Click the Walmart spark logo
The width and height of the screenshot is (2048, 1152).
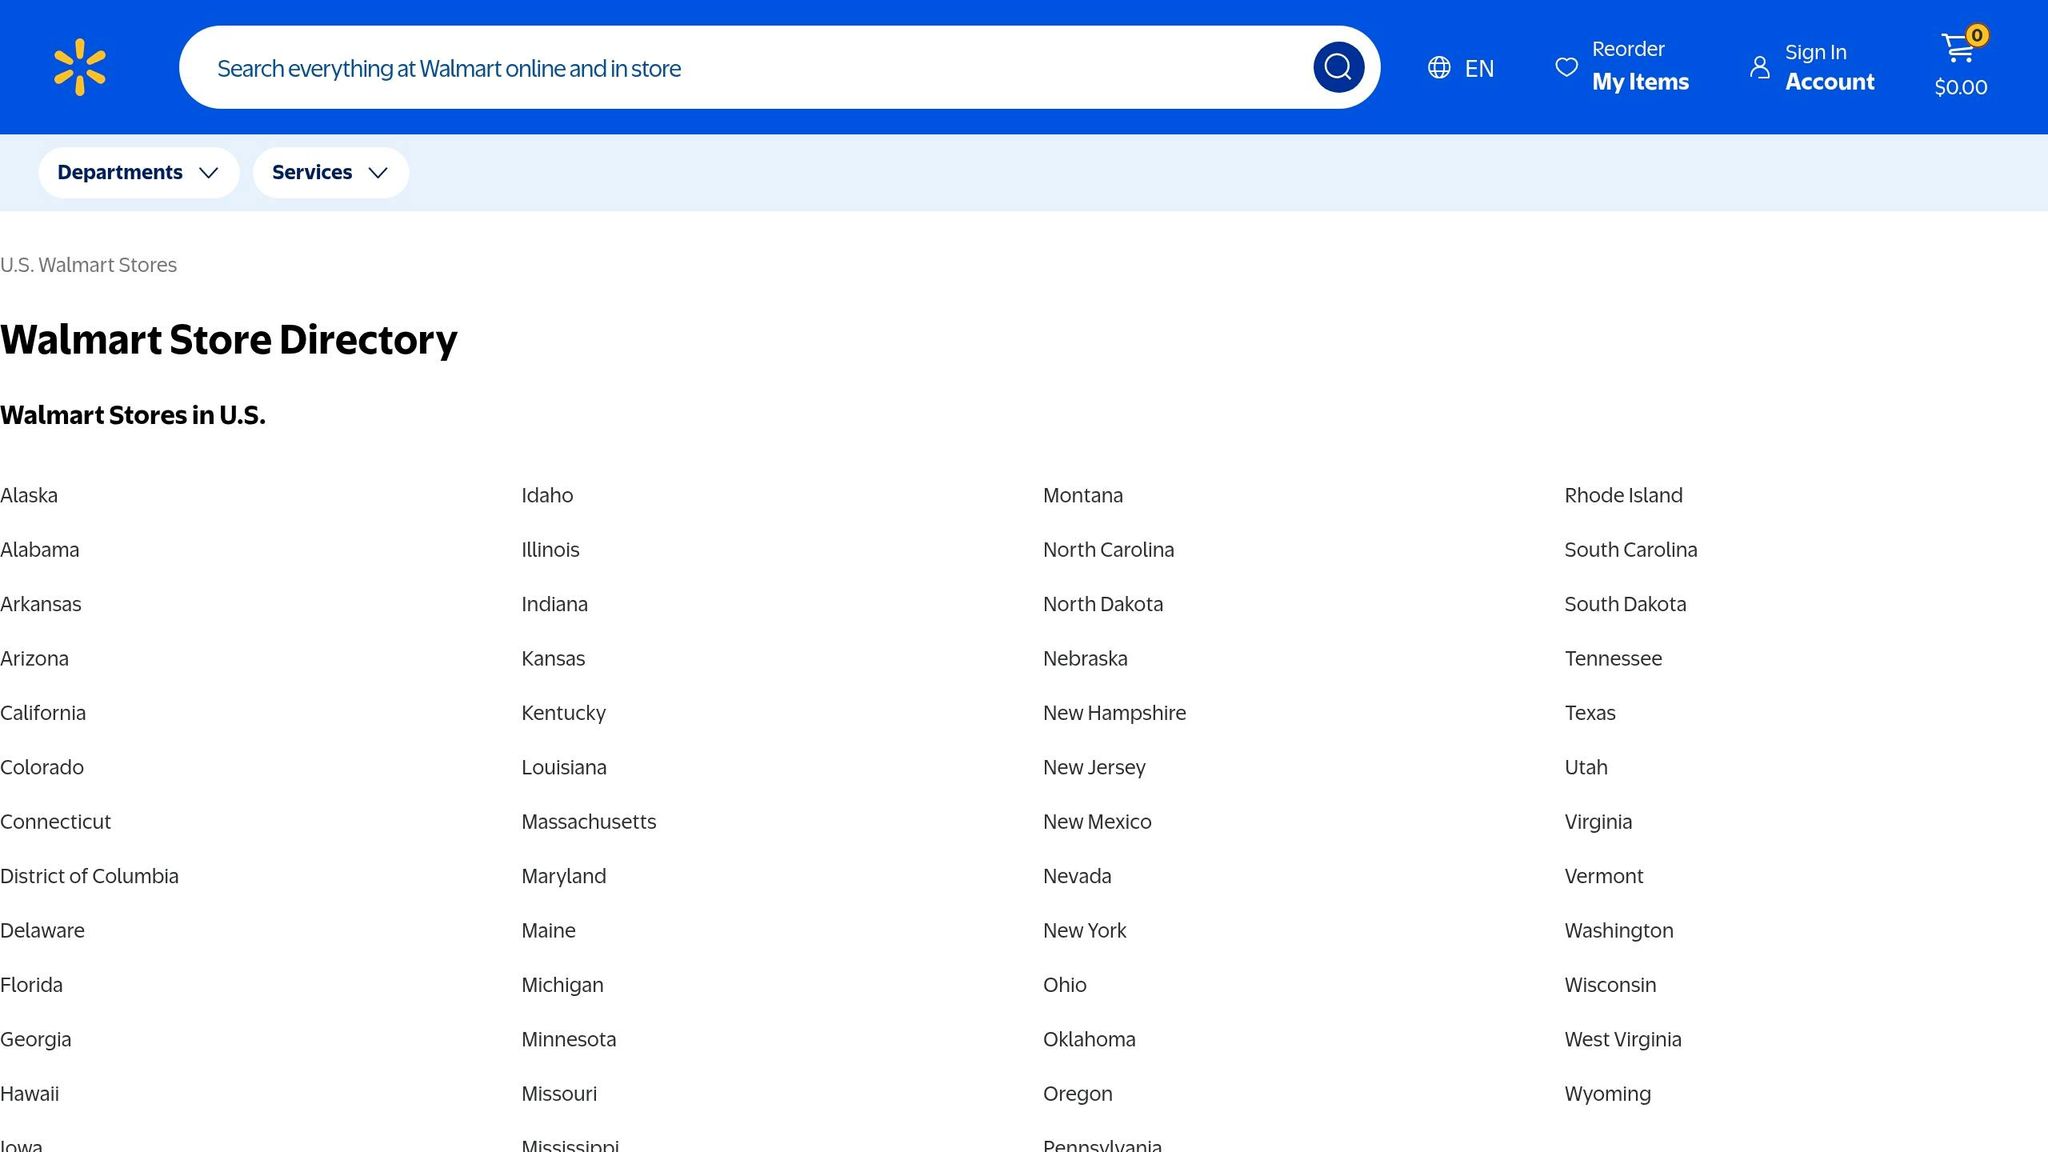click(x=80, y=67)
